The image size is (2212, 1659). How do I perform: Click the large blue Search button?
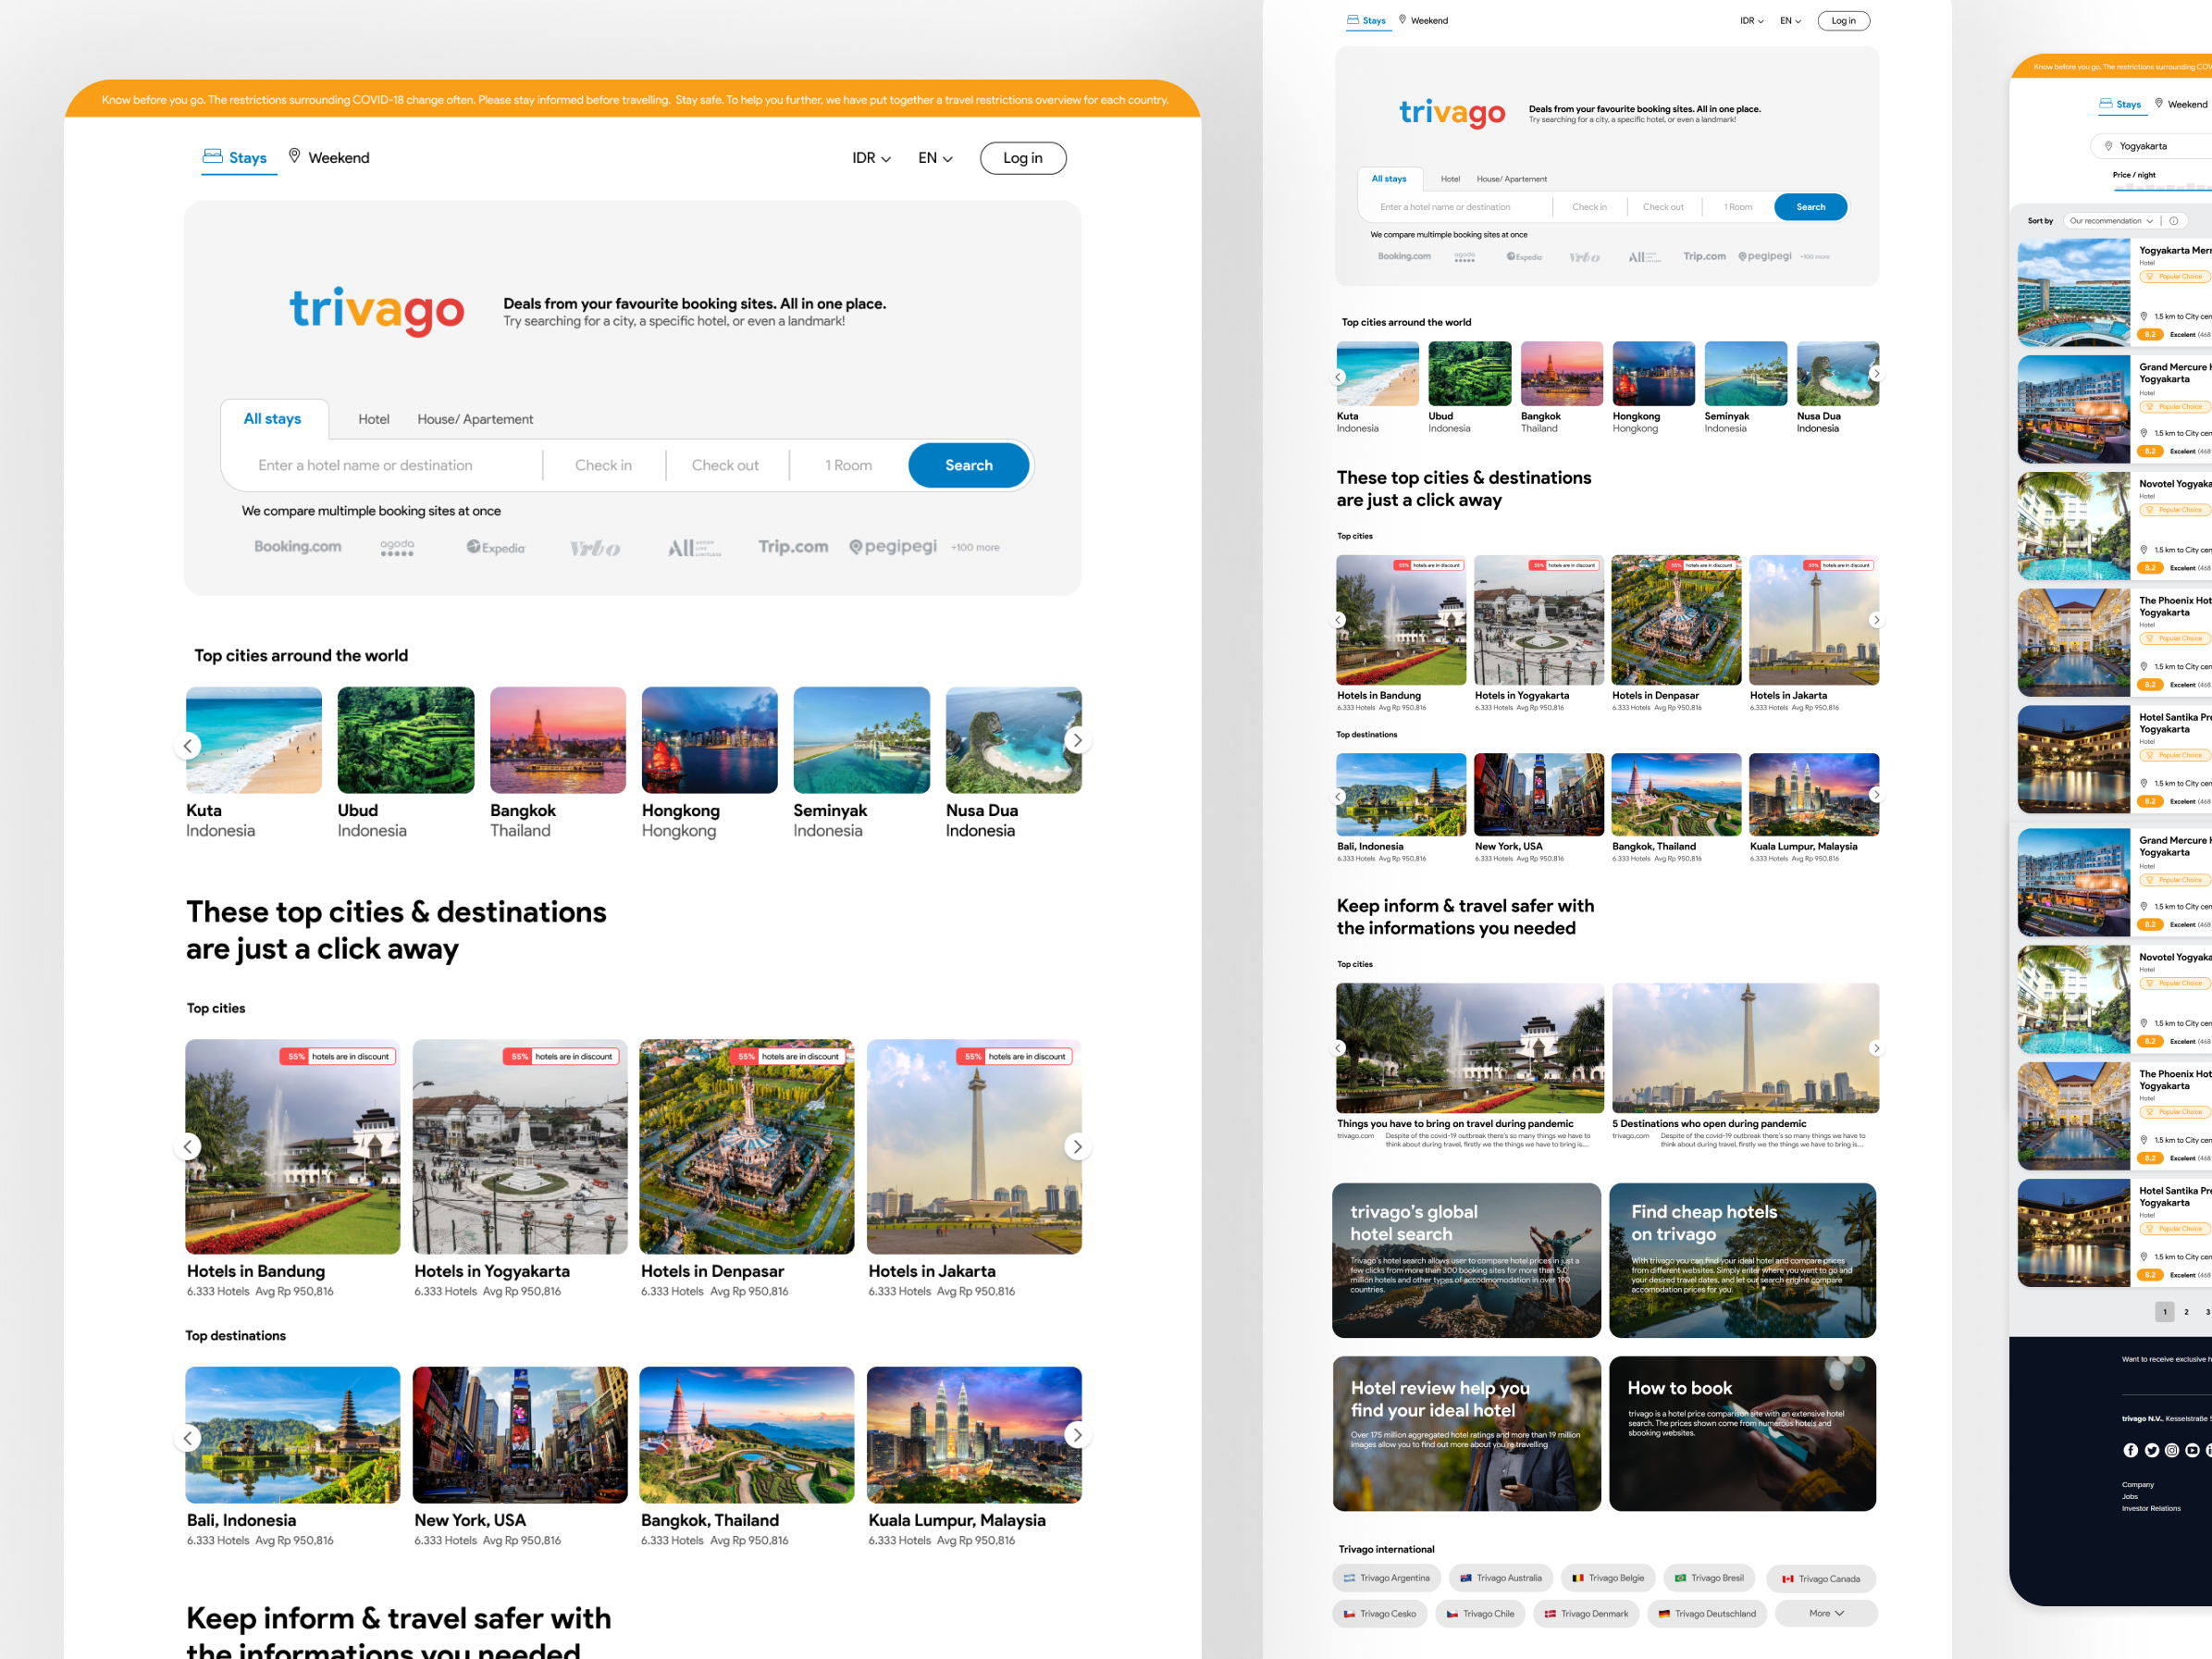point(968,465)
